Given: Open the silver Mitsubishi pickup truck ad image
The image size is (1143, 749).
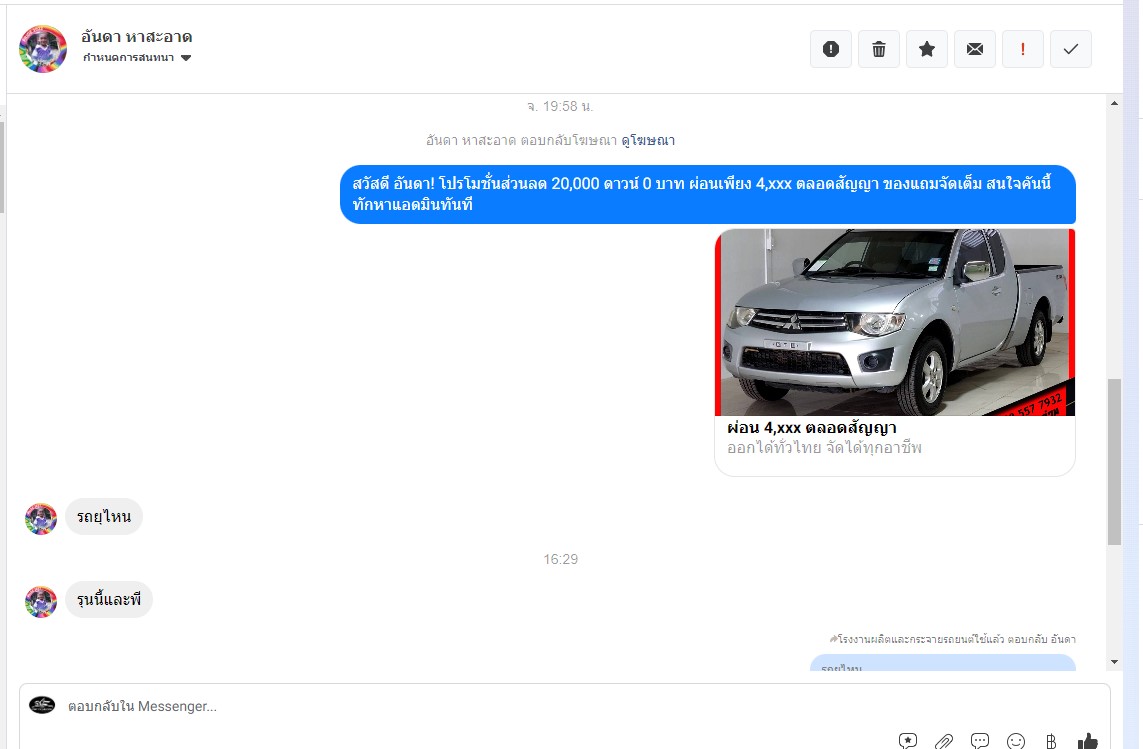Looking at the screenshot, I should tap(895, 322).
